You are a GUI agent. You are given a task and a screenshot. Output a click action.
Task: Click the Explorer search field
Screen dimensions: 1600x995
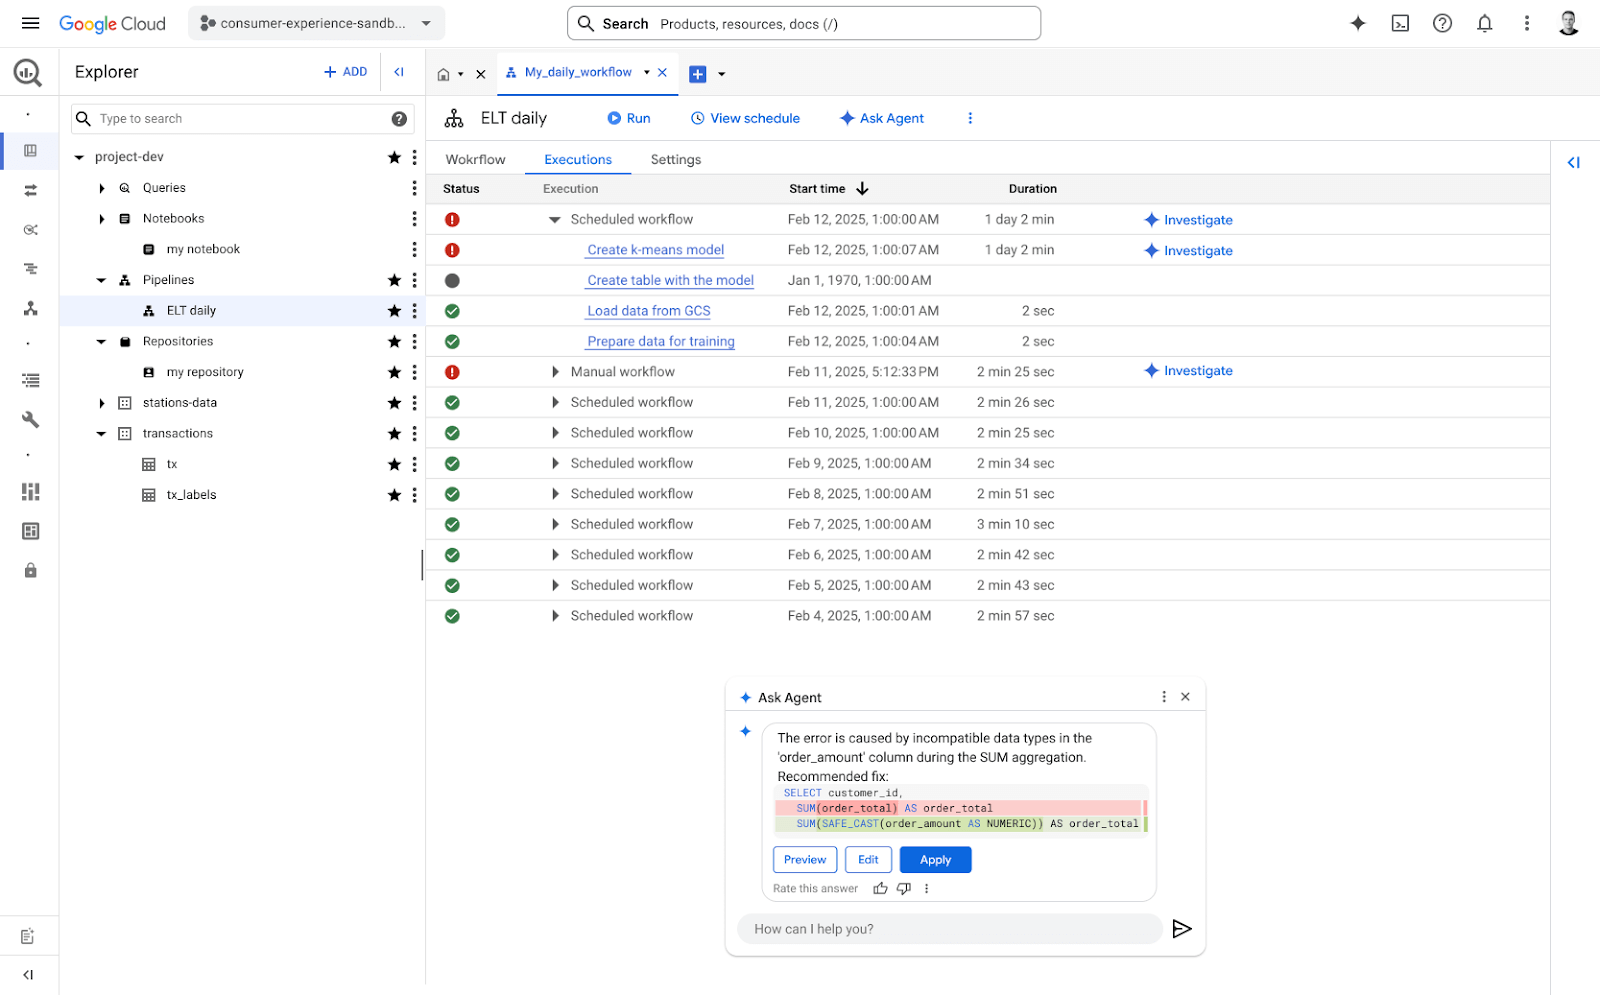(x=242, y=119)
